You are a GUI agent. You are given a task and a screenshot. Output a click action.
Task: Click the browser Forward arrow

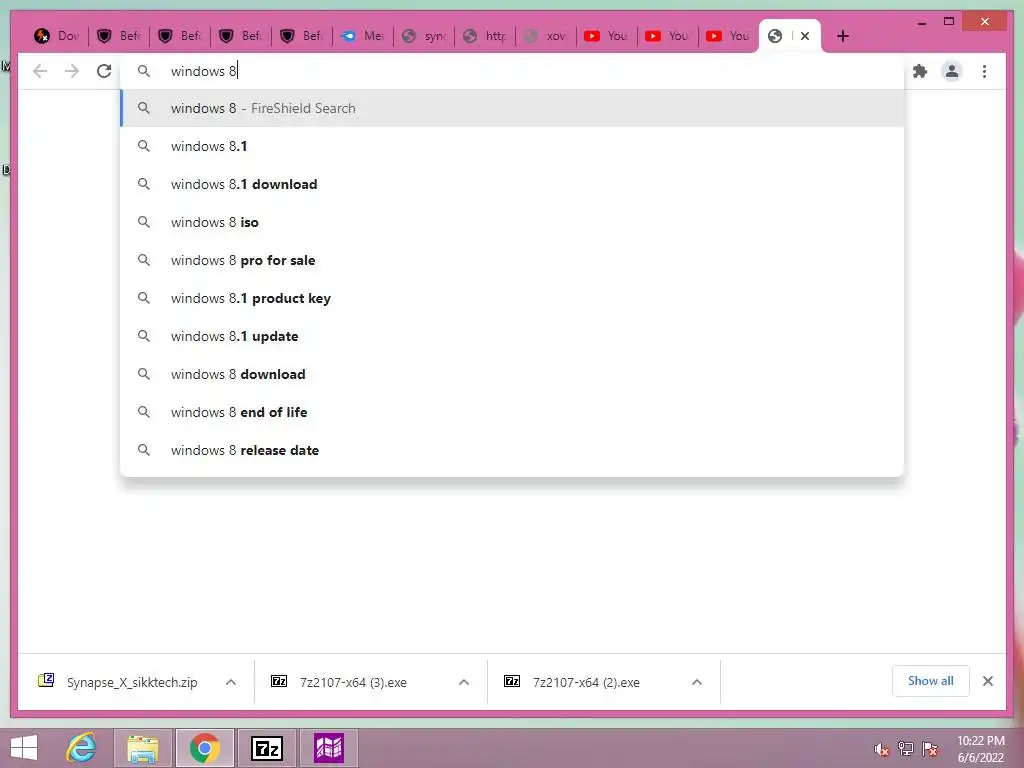click(72, 71)
